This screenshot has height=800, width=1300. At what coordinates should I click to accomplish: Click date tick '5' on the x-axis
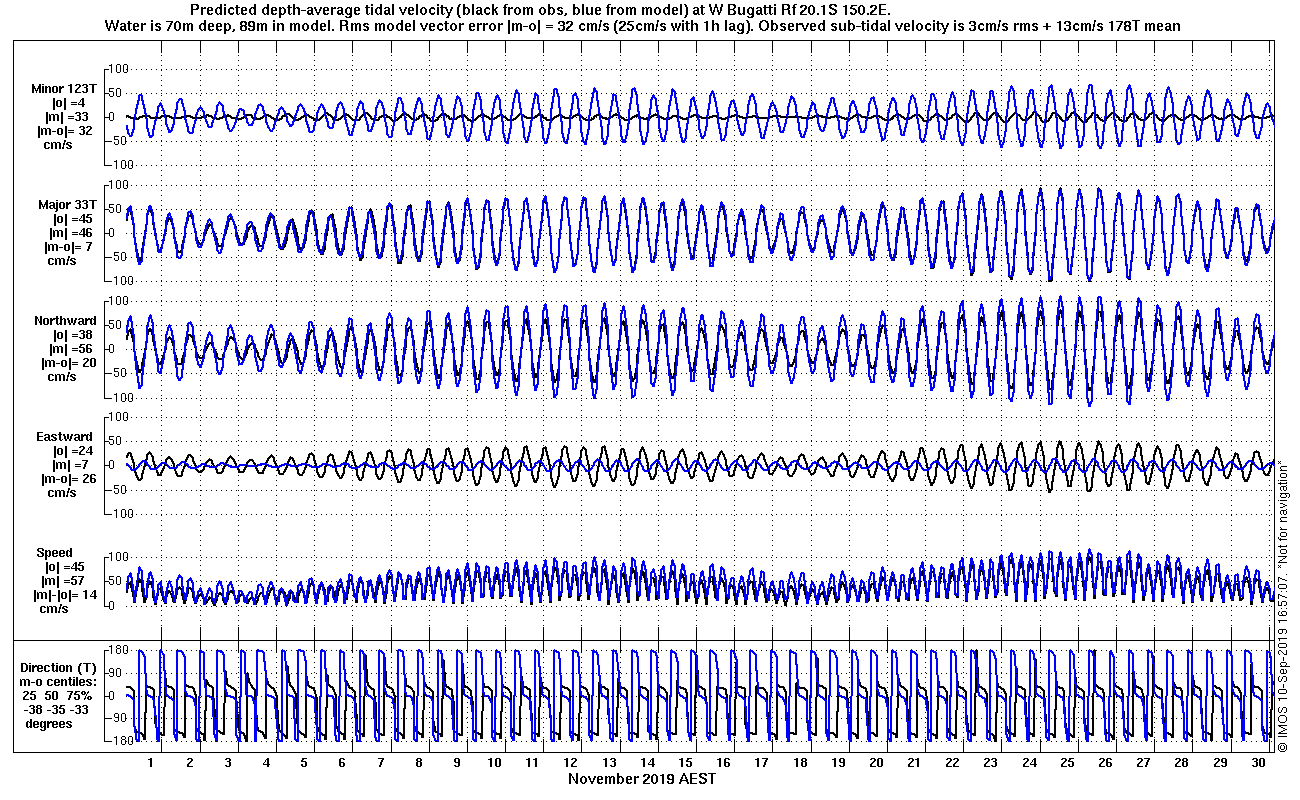304,762
